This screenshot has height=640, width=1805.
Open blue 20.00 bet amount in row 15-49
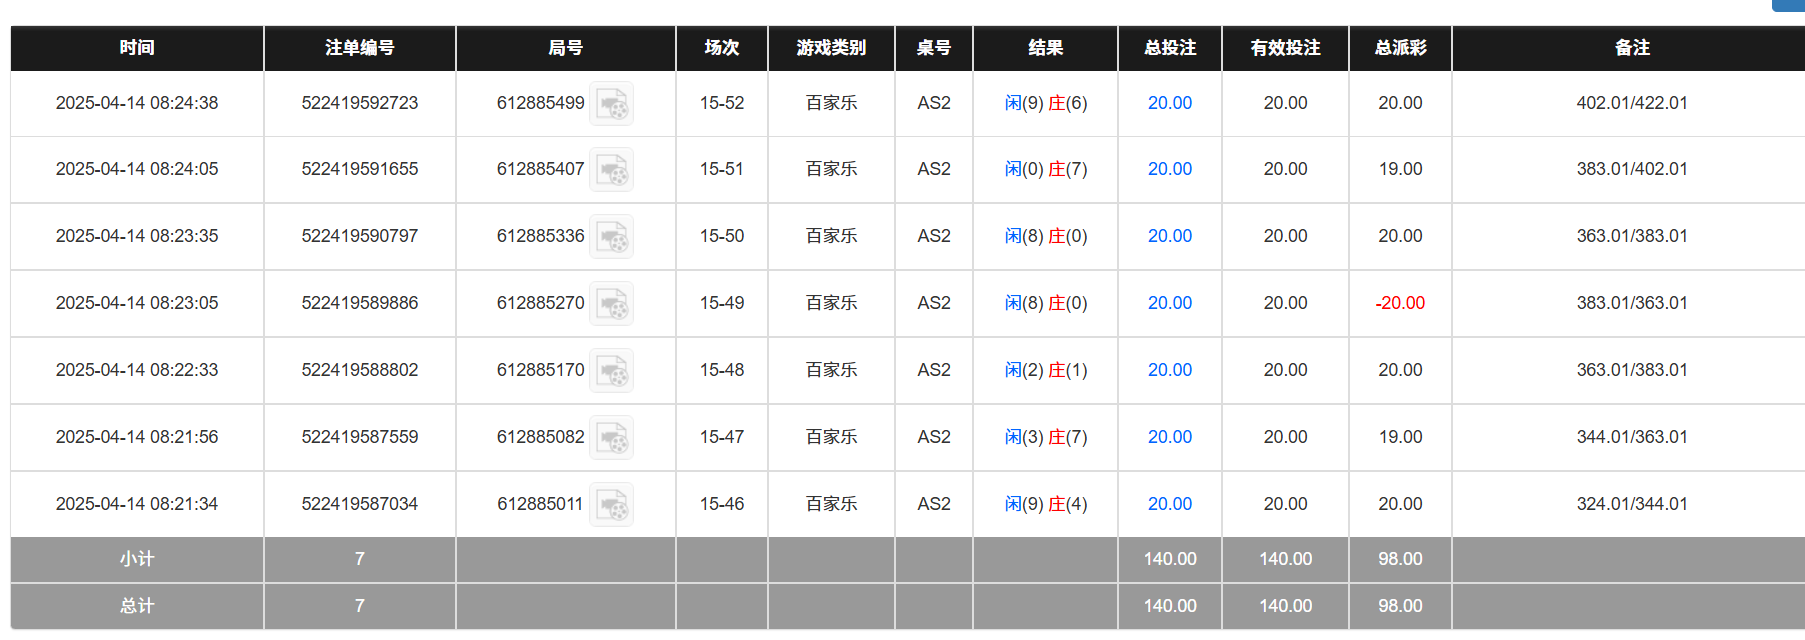click(1169, 303)
